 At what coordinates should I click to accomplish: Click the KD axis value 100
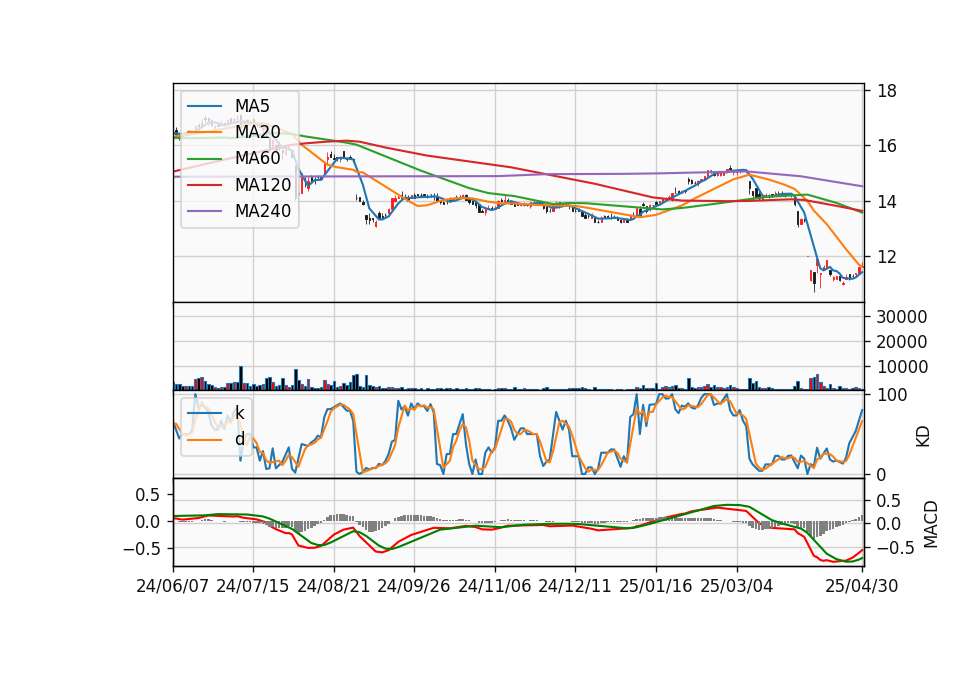click(x=892, y=395)
